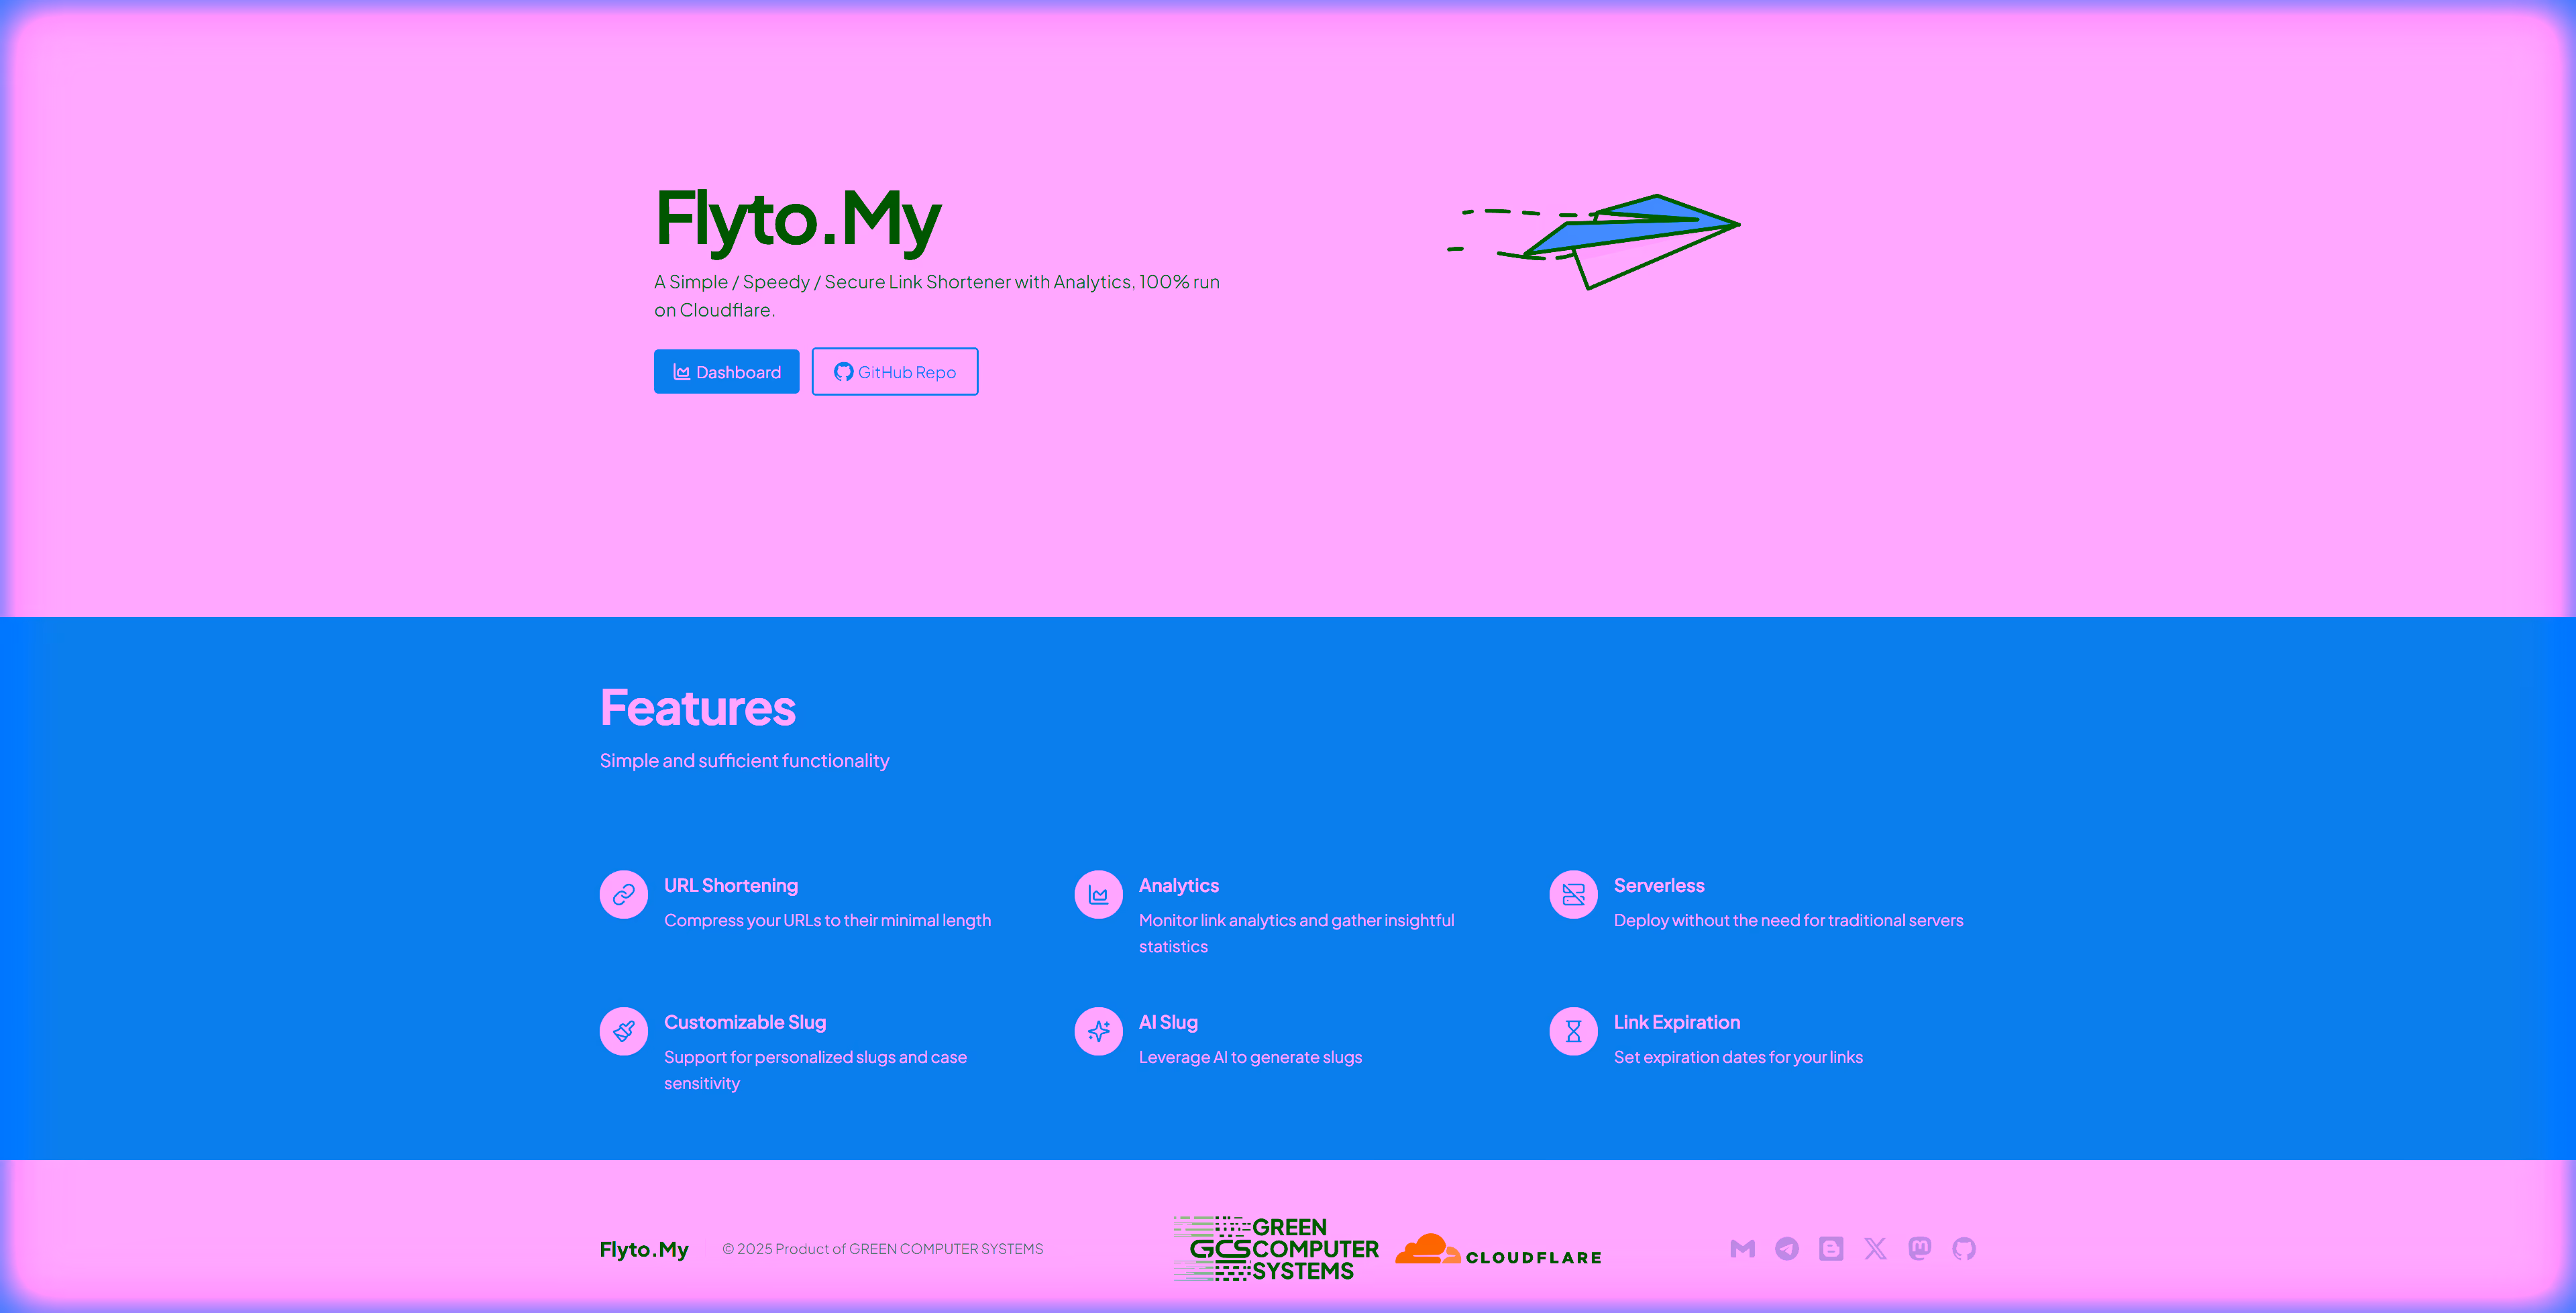Click the Serverless server-off icon
This screenshot has width=2576, height=1313.
[x=1573, y=894]
